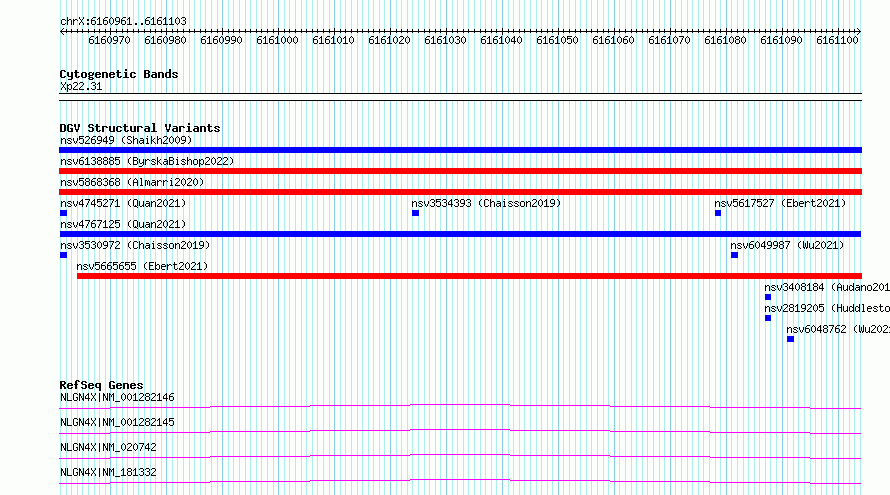The width and height of the screenshot is (890, 495).
Task: Click the Xp22.31 band label
Action: coord(81,86)
